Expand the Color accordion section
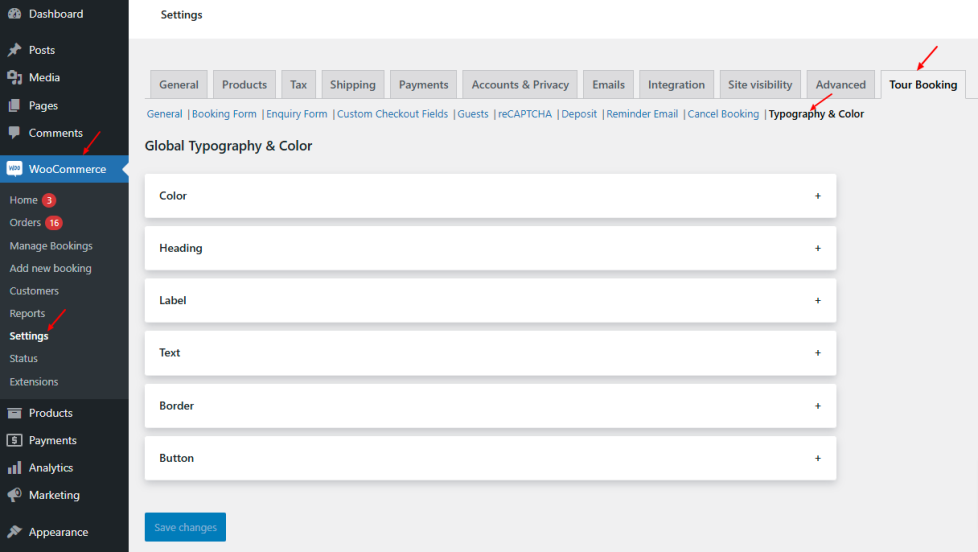Screen dimensions: 978x552 (817, 196)
